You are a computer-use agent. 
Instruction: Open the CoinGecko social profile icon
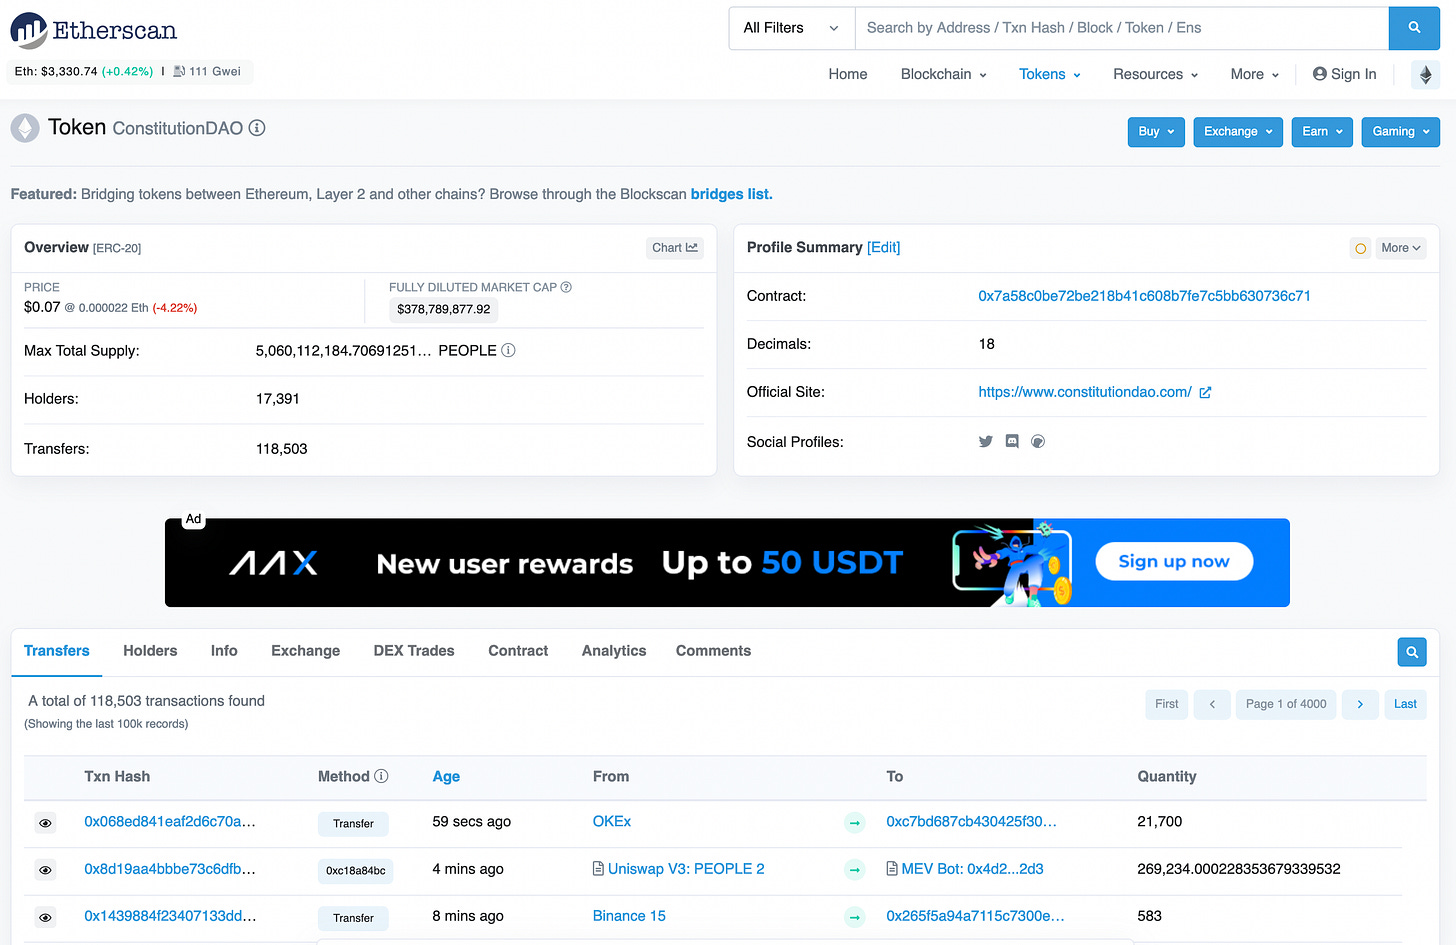[x=1038, y=441]
